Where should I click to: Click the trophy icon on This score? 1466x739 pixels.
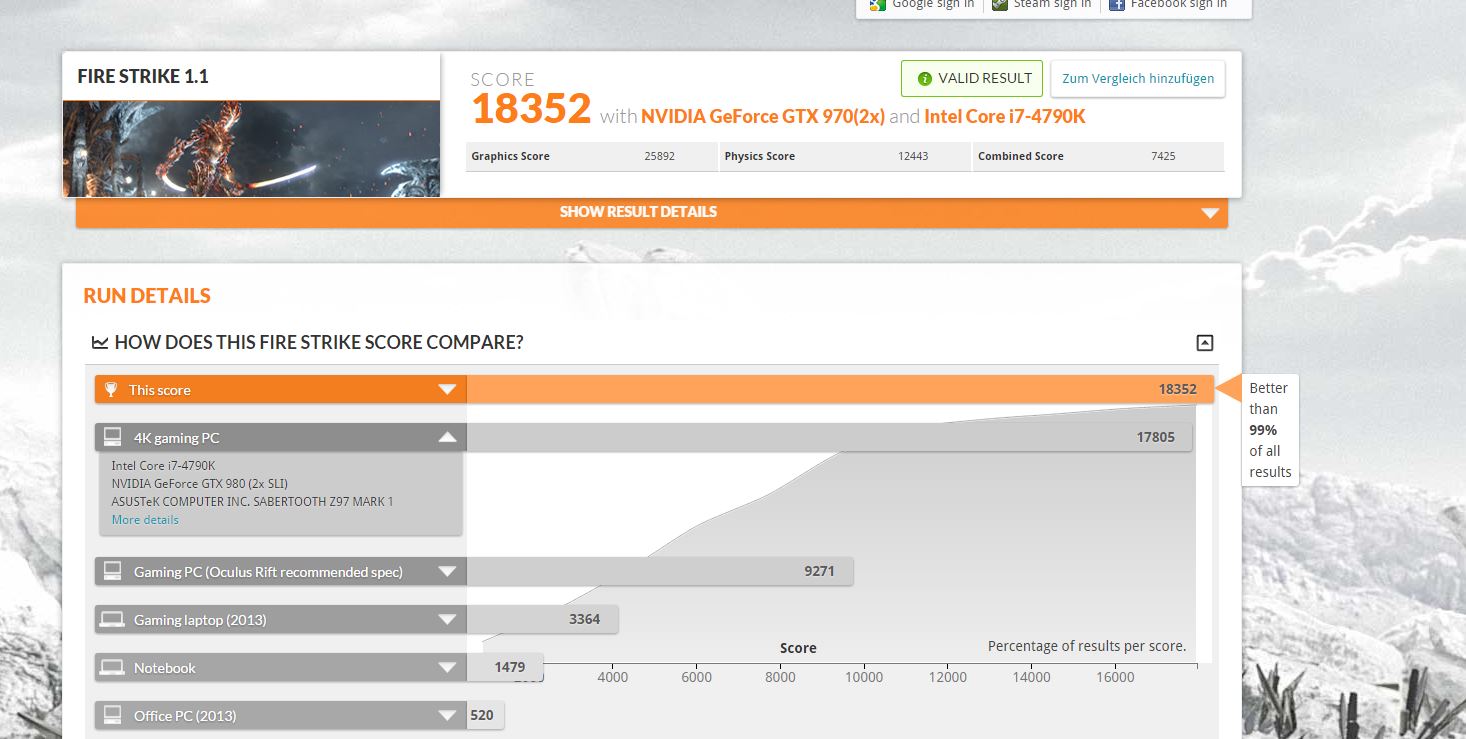(x=111, y=390)
